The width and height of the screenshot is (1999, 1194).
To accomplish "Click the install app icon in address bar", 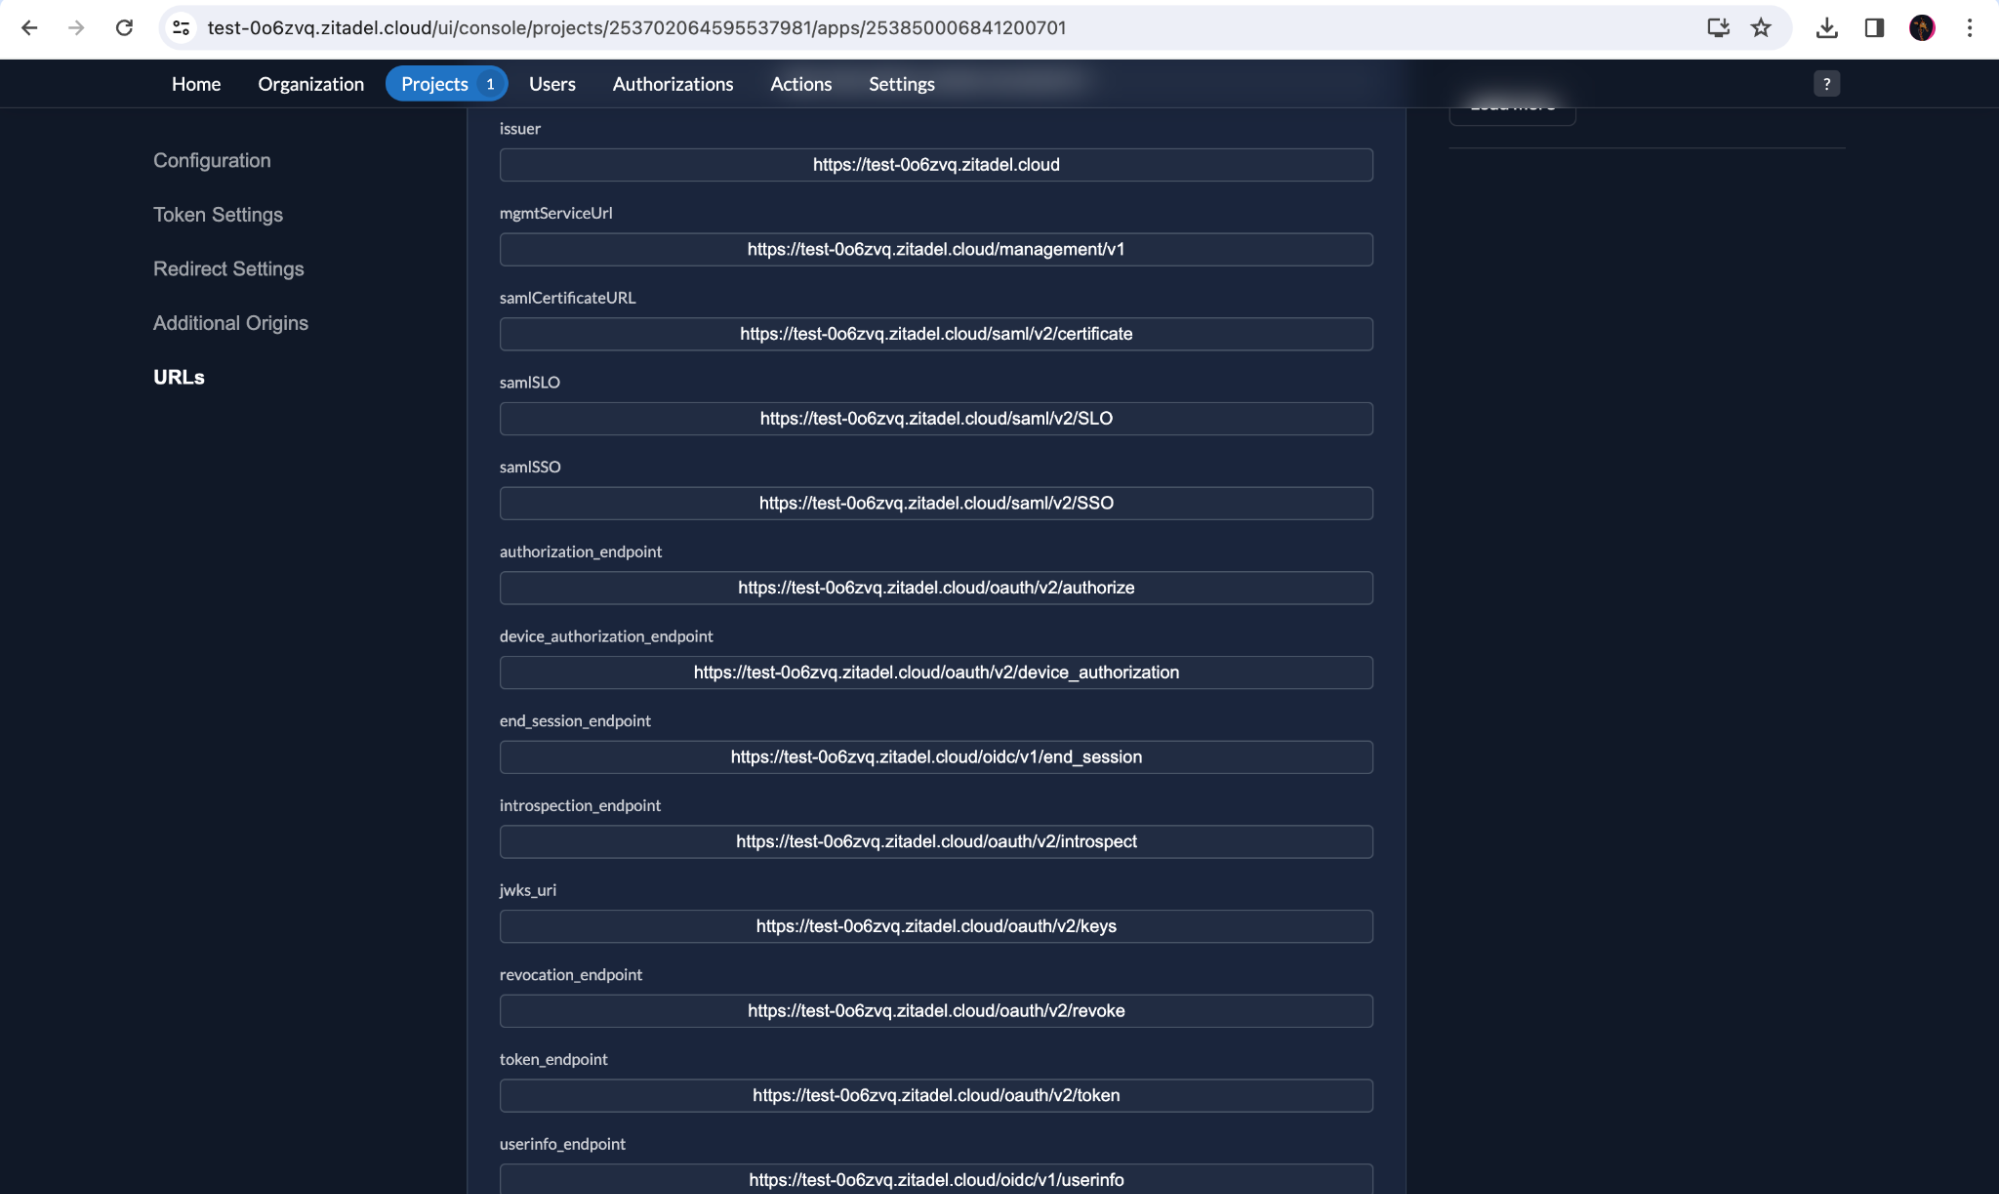I will [1717, 28].
